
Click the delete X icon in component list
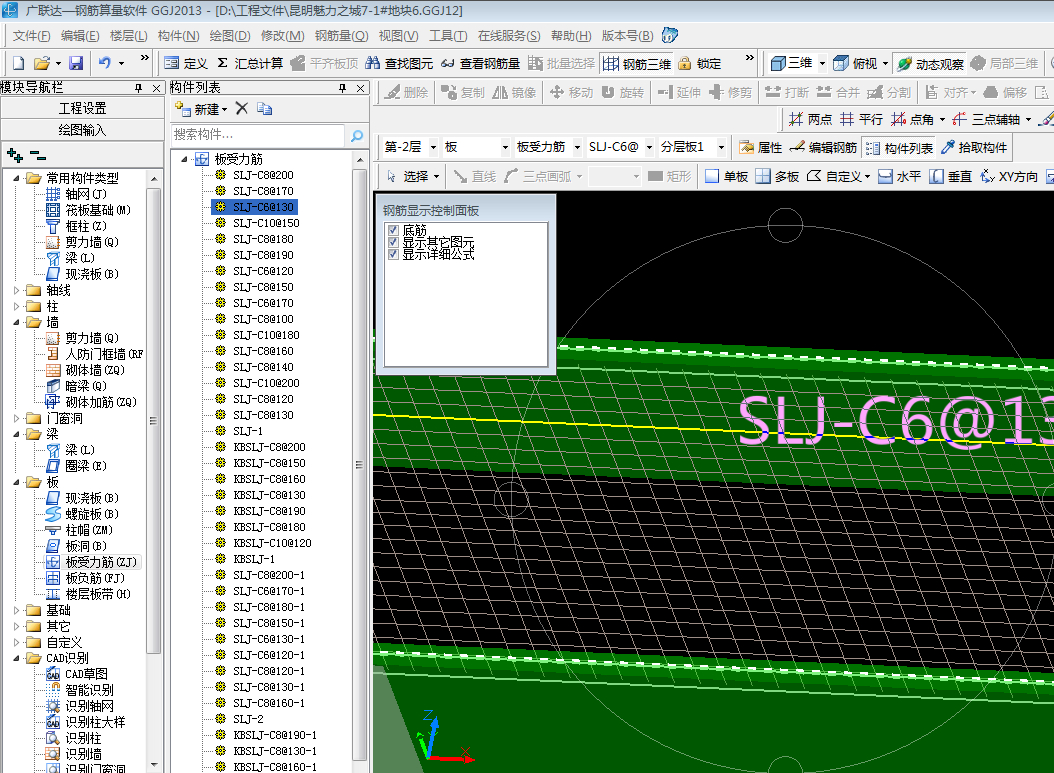click(242, 108)
